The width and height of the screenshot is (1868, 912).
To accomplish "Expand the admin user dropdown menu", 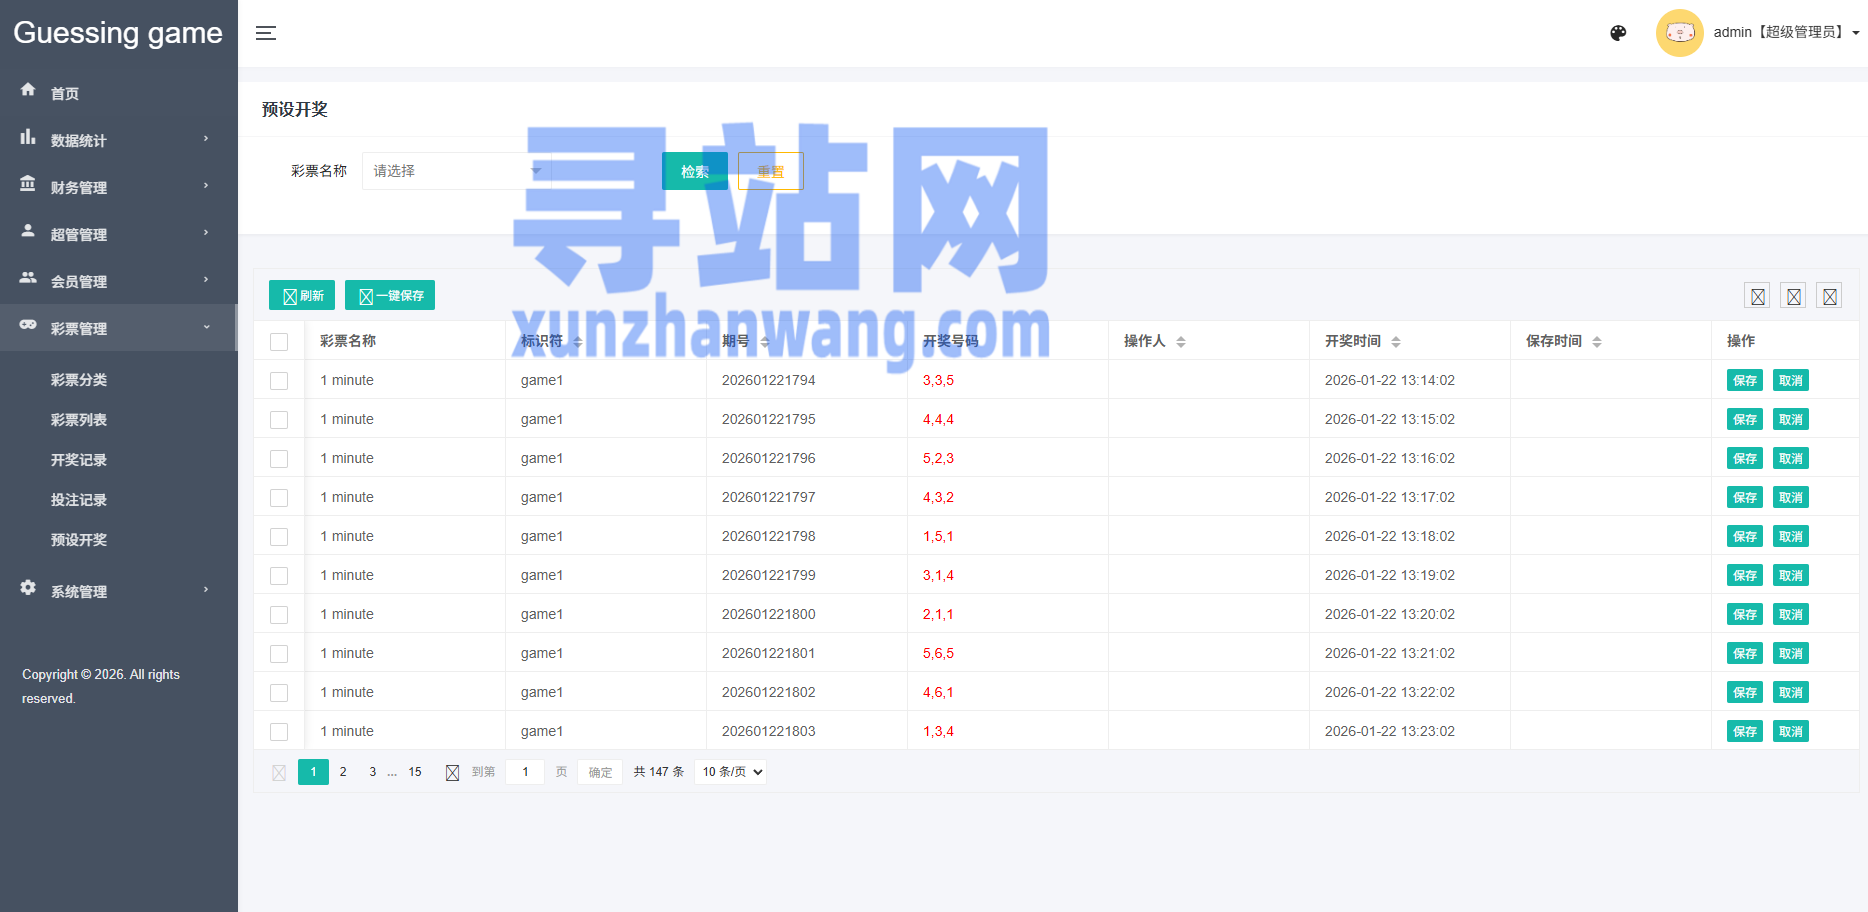I will point(1786,33).
